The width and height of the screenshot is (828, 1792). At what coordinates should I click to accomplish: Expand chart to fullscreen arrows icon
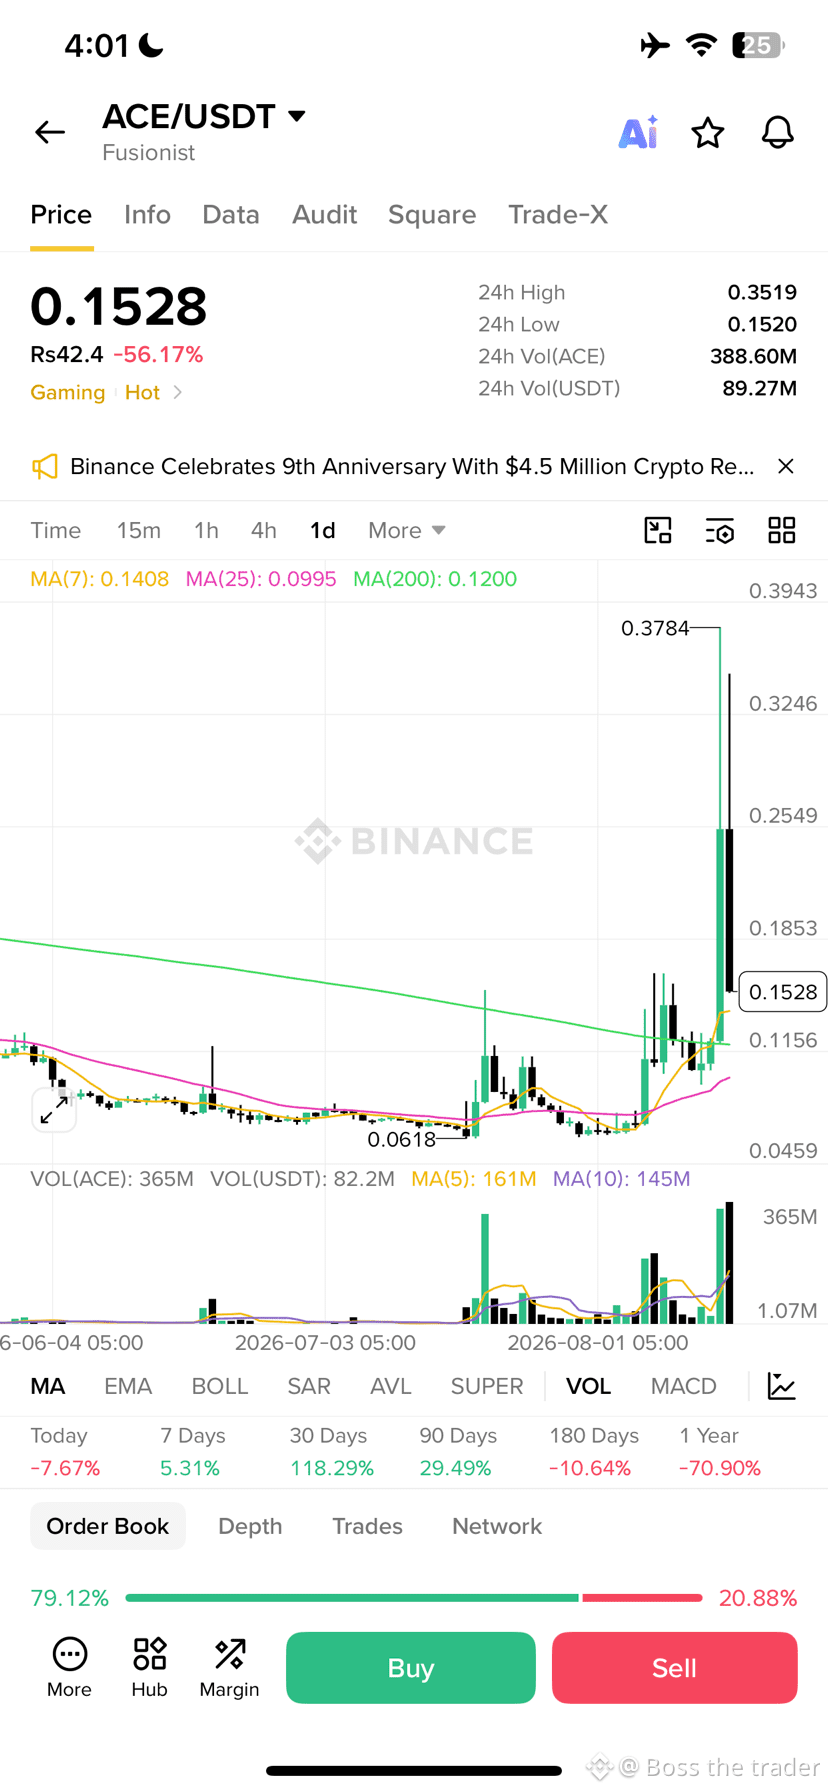[x=54, y=1109]
